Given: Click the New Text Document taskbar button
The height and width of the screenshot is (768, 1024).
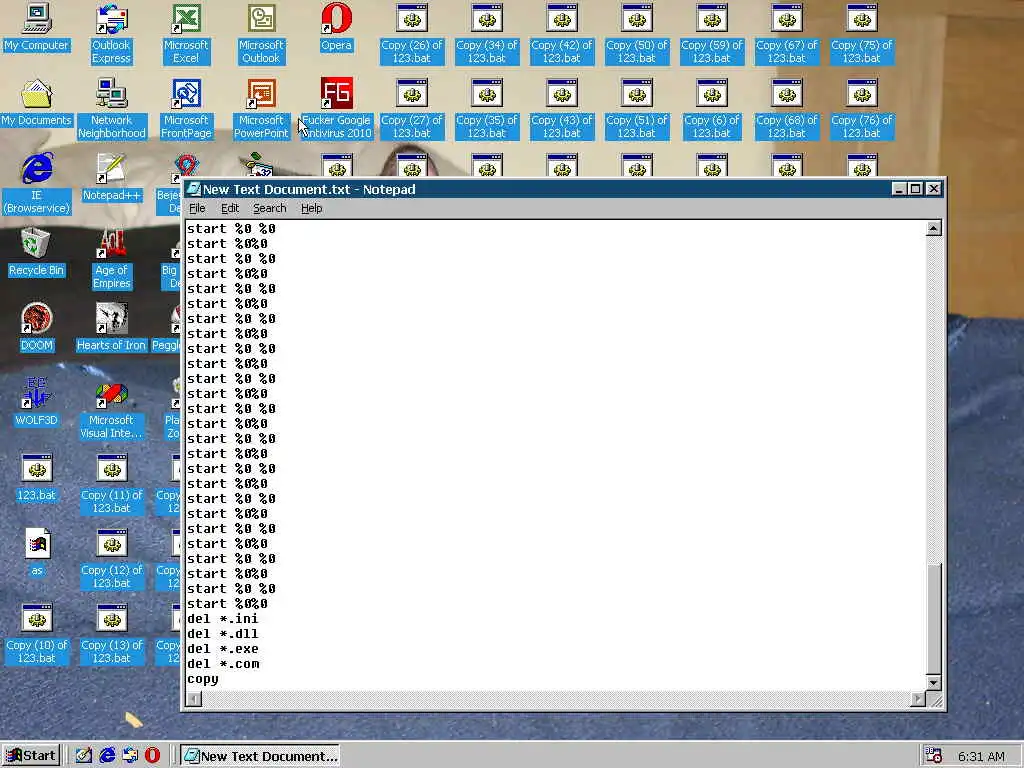Looking at the screenshot, I should coord(261,756).
